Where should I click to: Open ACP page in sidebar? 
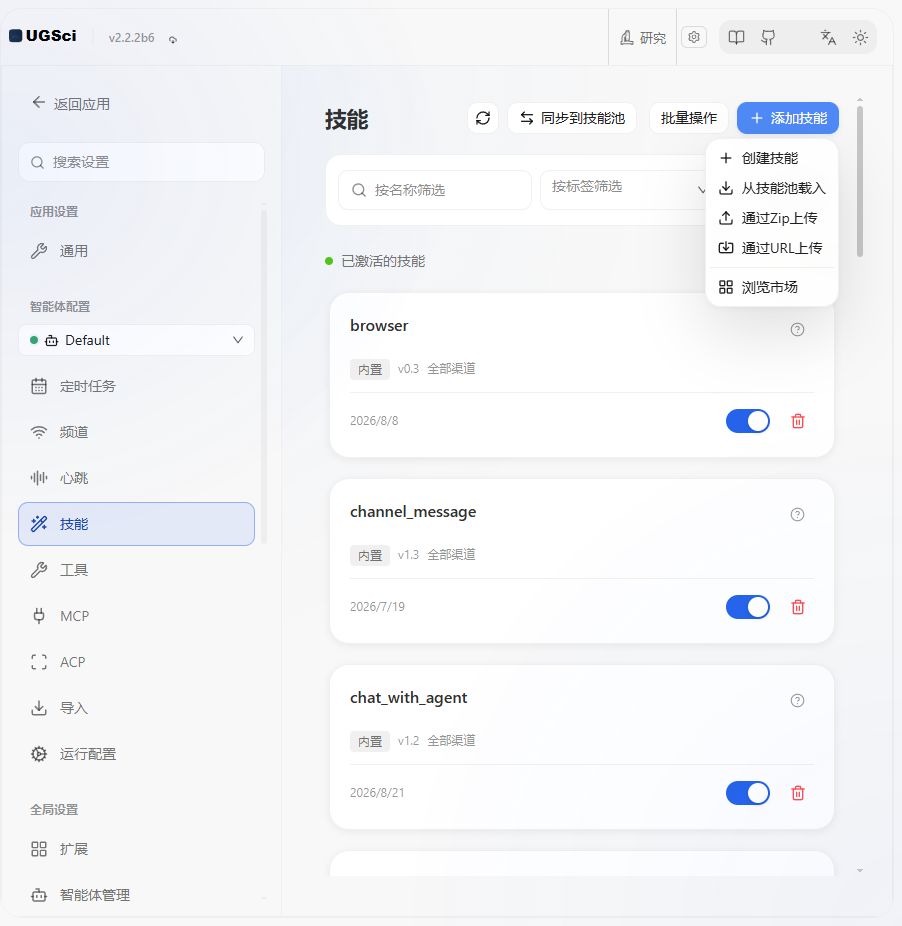tap(136, 662)
